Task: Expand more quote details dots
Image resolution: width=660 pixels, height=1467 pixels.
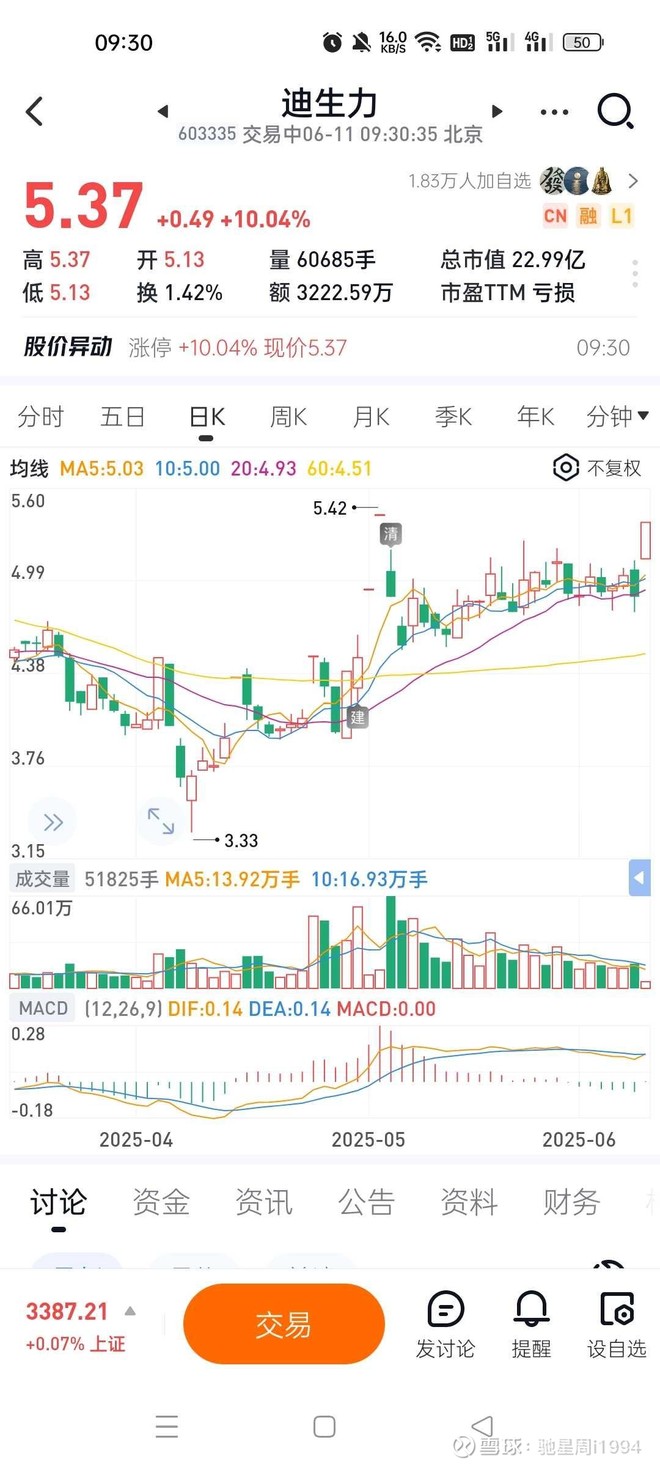Action: pos(635,273)
